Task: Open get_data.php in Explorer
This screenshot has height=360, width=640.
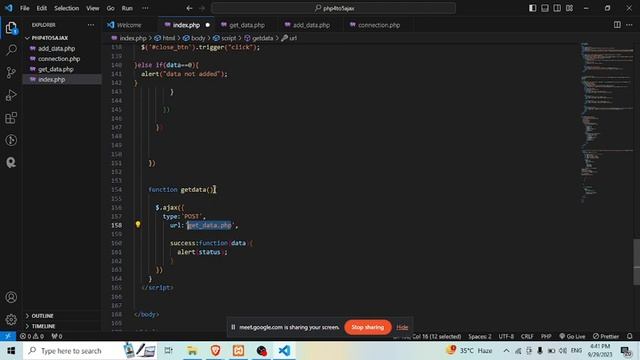Action: pyautogui.click(x=56, y=69)
